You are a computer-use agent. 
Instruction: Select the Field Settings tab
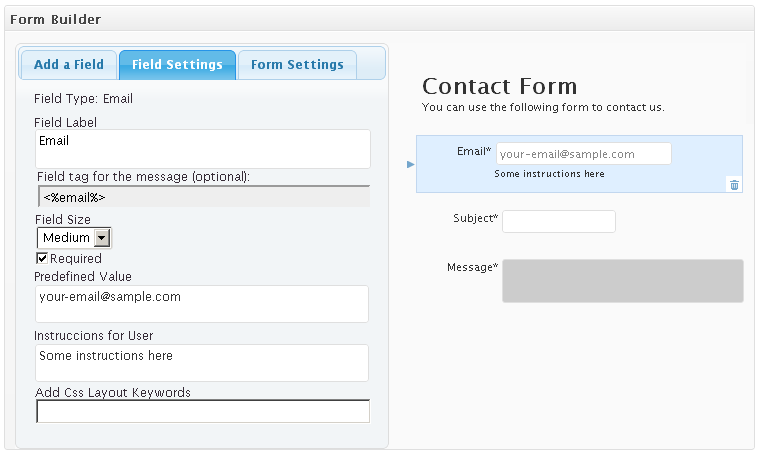point(177,65)
